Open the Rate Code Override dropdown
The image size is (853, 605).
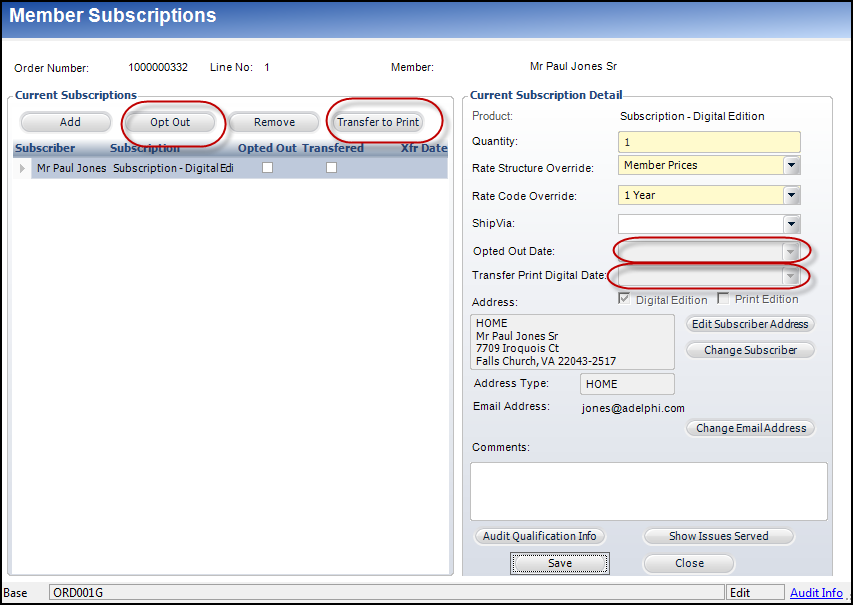pos(791,195)
